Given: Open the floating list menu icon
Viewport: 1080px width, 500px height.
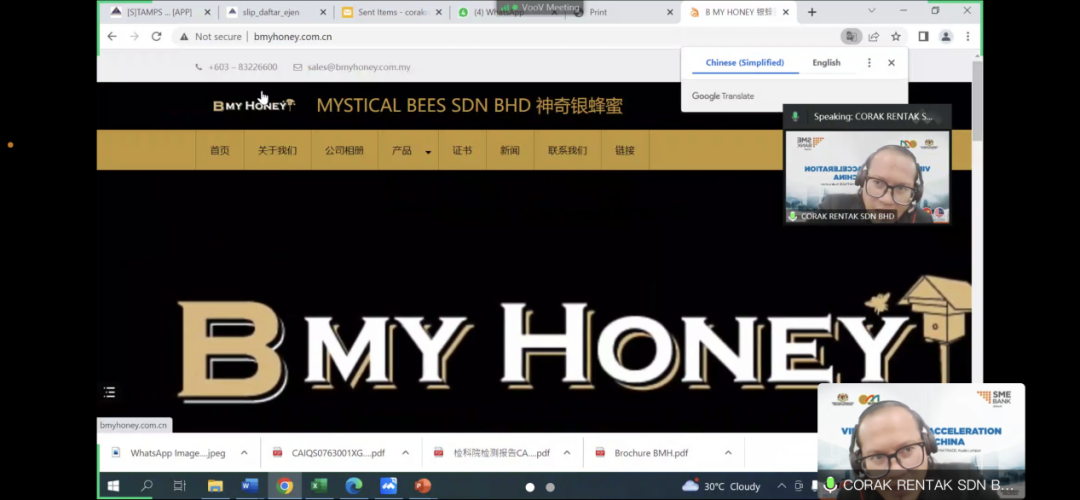Looking at the screenshot, I should click(x=109, y=392).
